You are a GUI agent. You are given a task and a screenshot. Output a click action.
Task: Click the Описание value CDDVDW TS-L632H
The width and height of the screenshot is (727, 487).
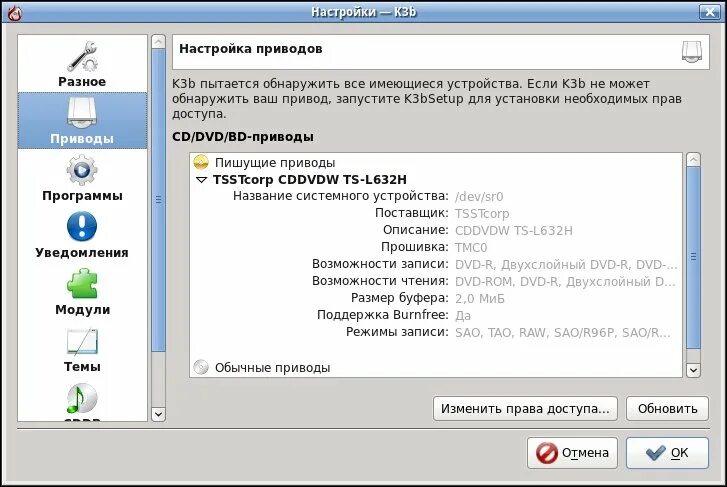coord(514,231)
